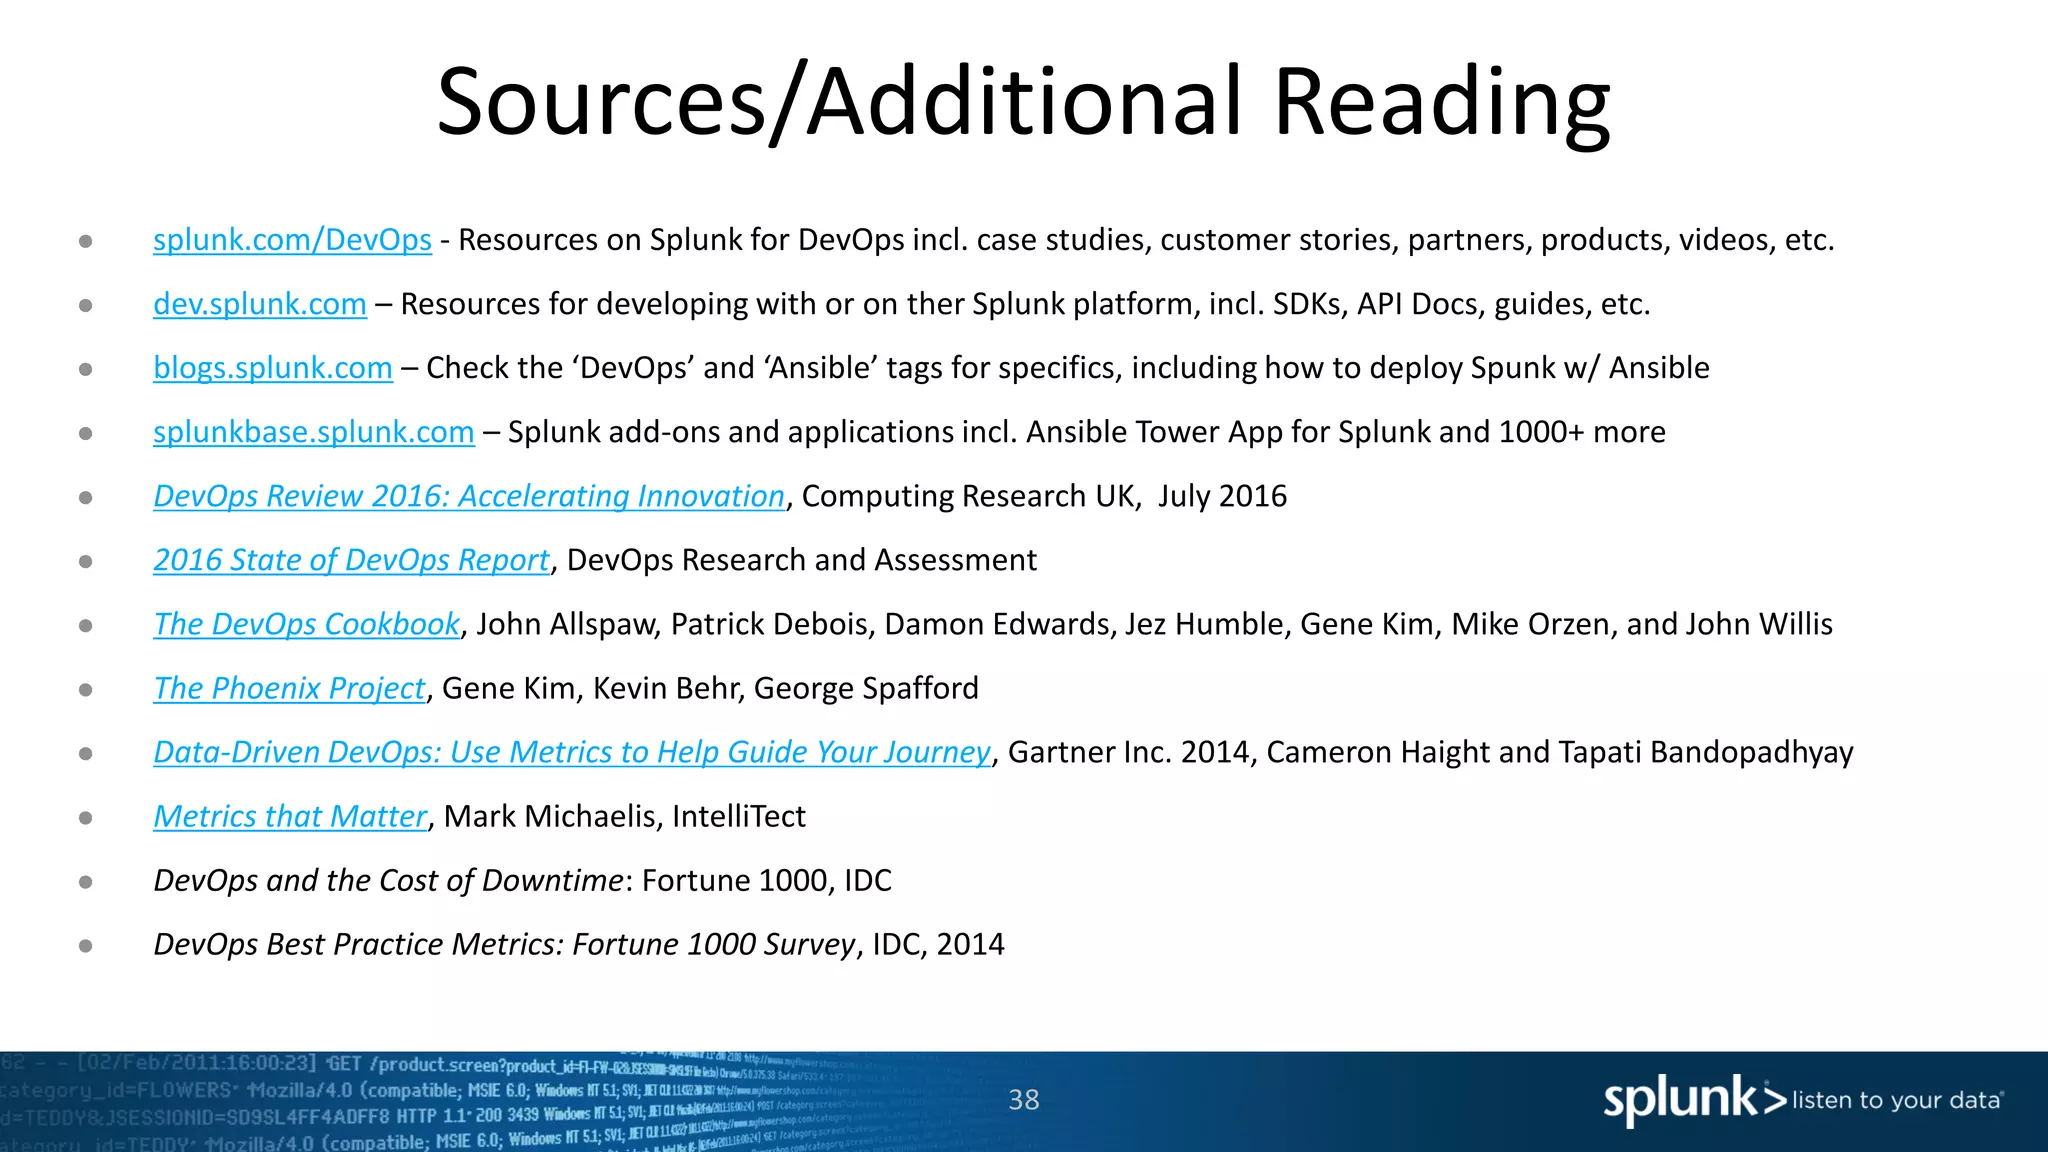Open the Metrics that Matter link

pos(290,816)
